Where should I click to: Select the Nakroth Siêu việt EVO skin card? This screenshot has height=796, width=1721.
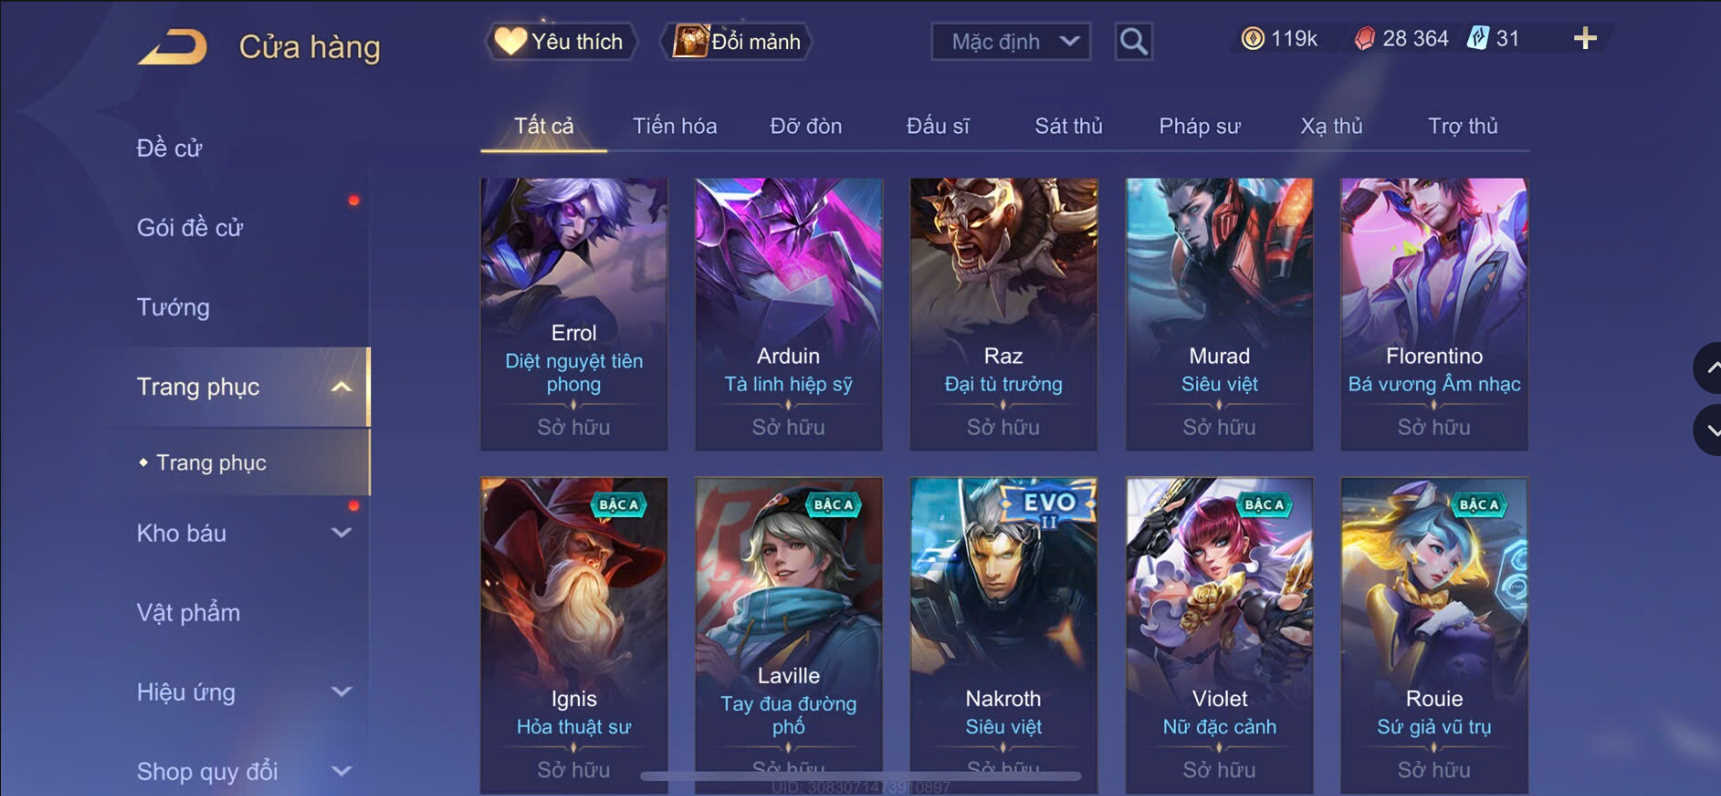tap(1003, 634)
